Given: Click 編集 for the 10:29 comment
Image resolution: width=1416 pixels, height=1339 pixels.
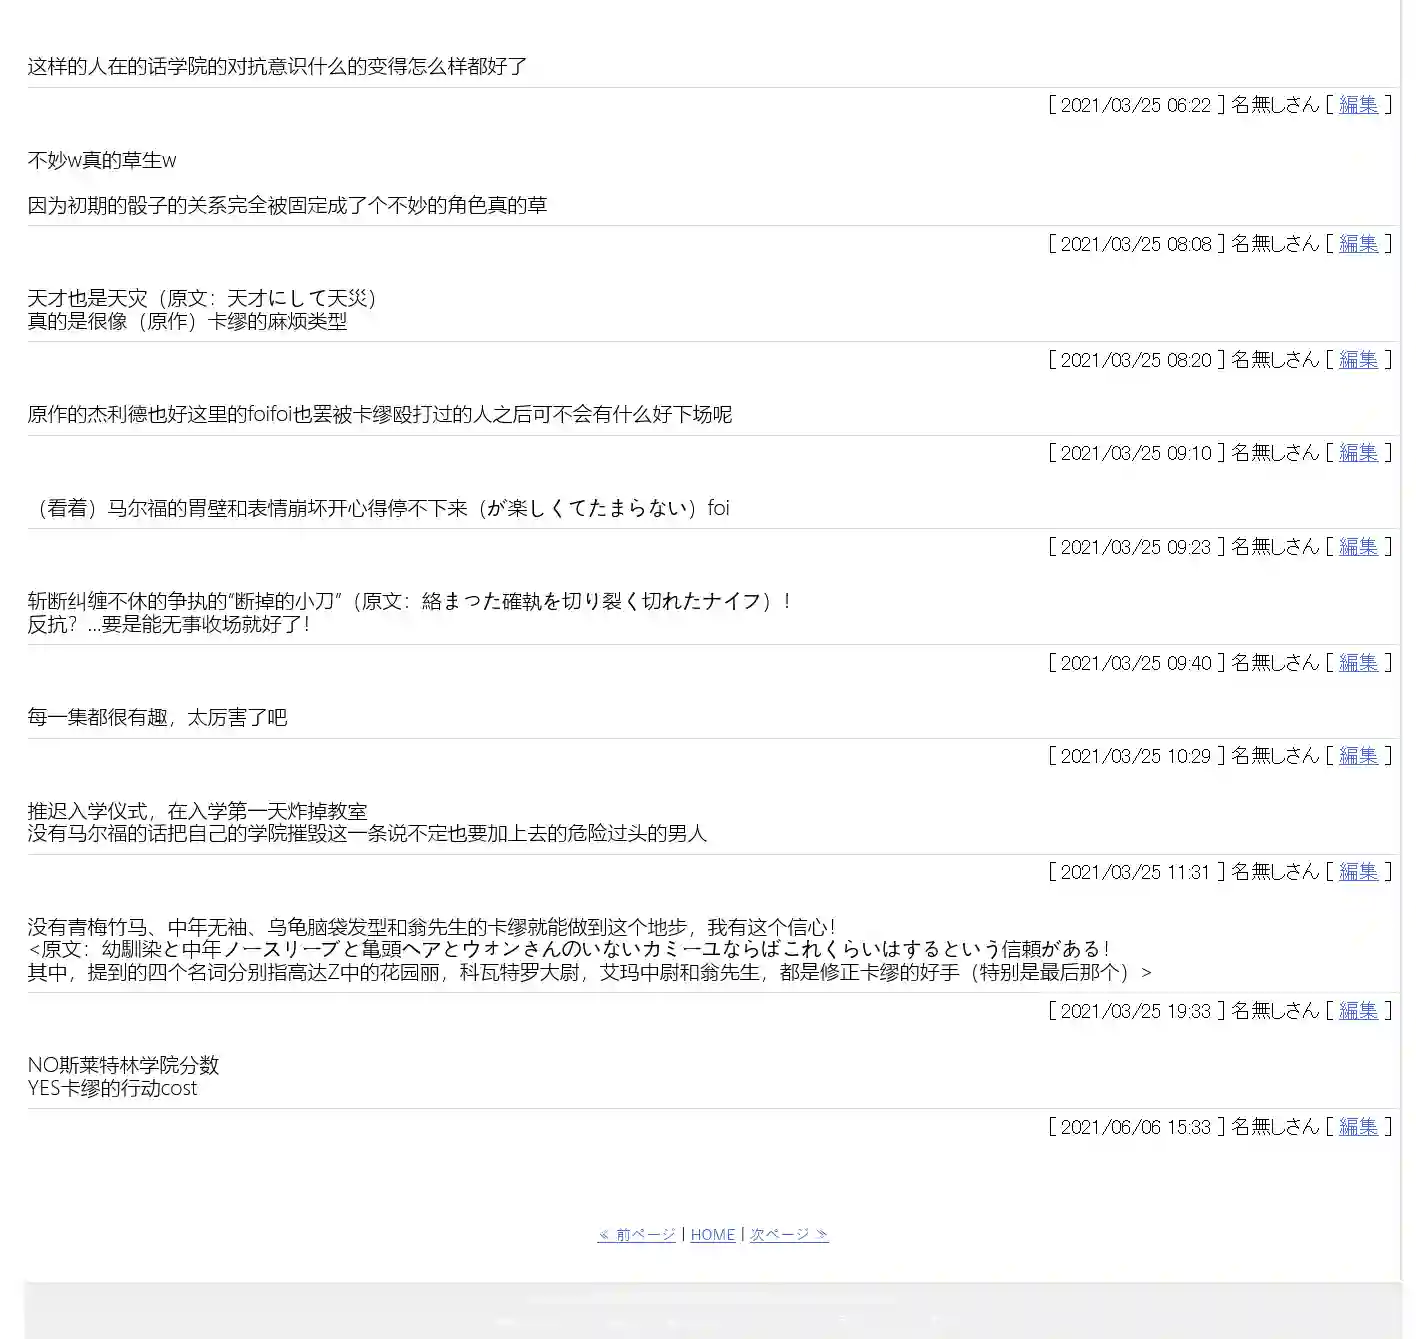Looking at the screenshot, I should 1358,756.
